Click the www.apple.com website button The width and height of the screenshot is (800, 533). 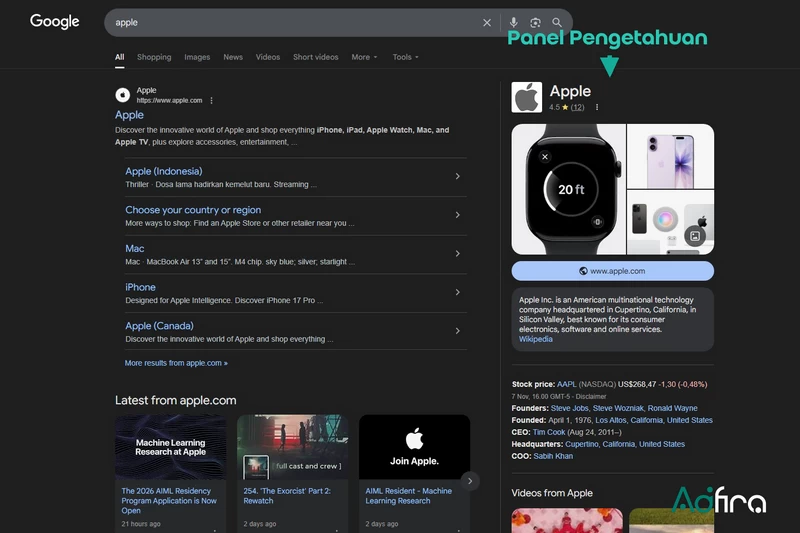click(x=613, y=271)
